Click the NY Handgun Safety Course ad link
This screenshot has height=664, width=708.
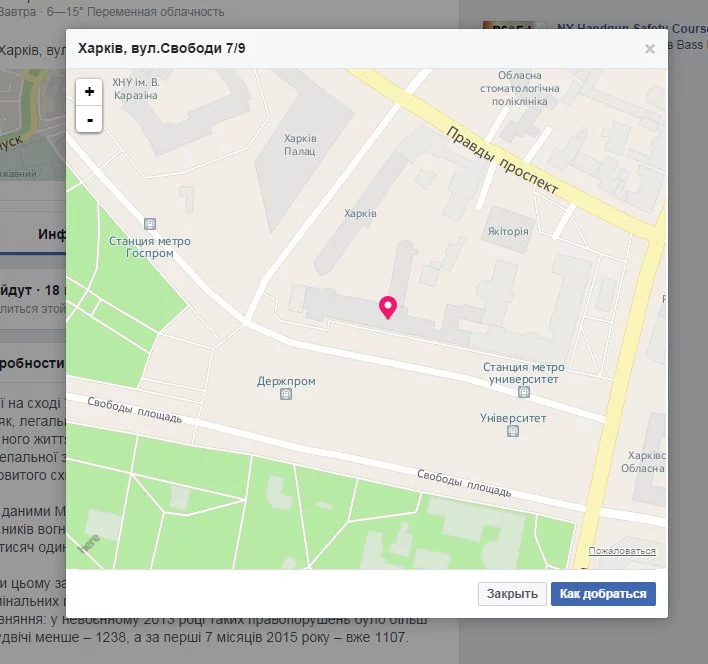pos(632,28)
